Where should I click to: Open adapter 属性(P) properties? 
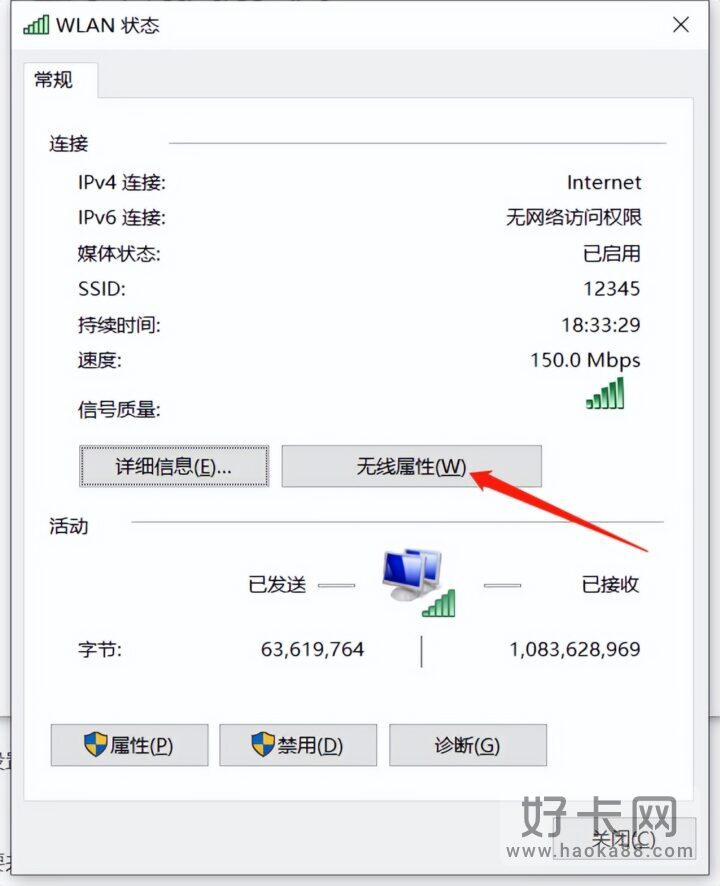(129, 745)
